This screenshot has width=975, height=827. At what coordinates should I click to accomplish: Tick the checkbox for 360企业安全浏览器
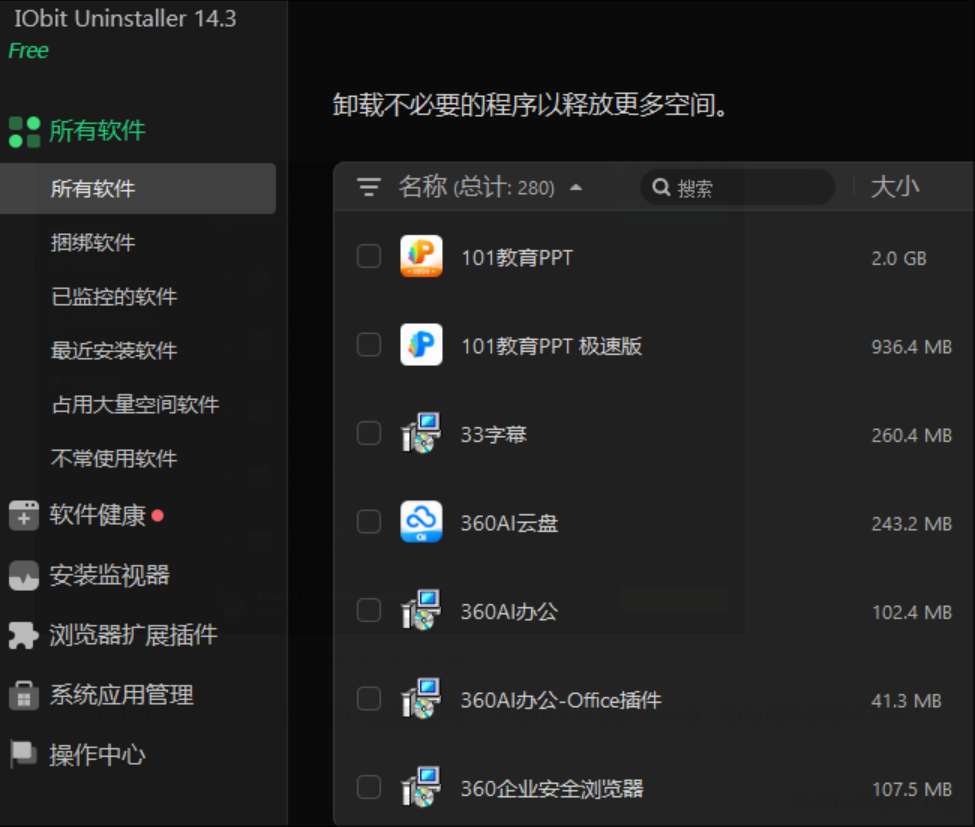[368, 787]
